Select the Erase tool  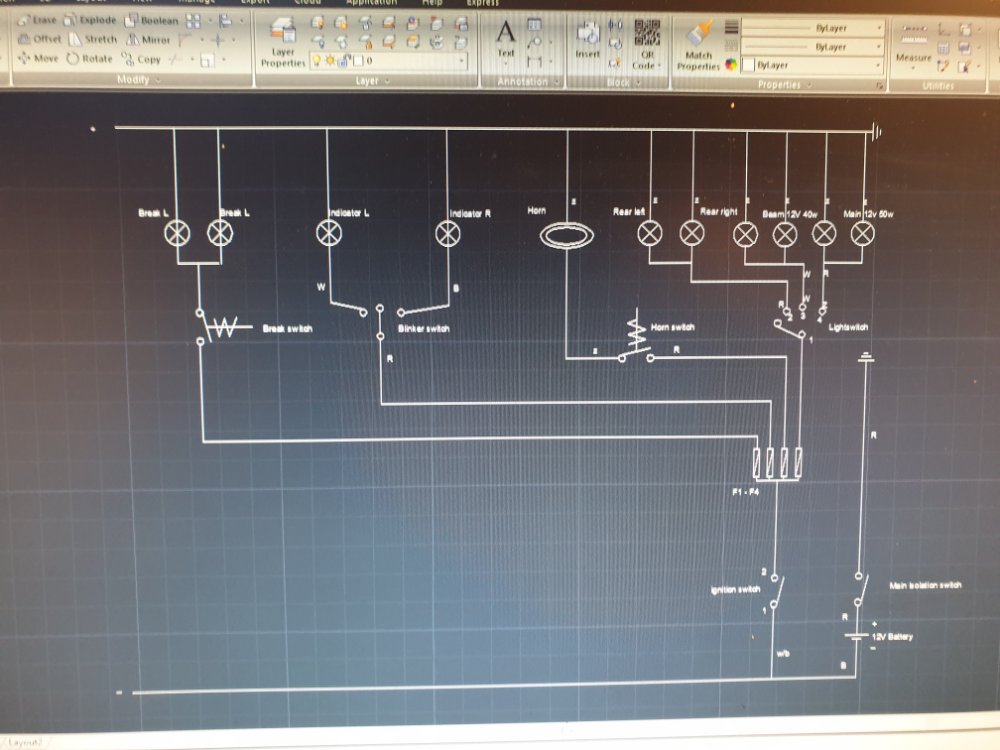pos(37,20)
